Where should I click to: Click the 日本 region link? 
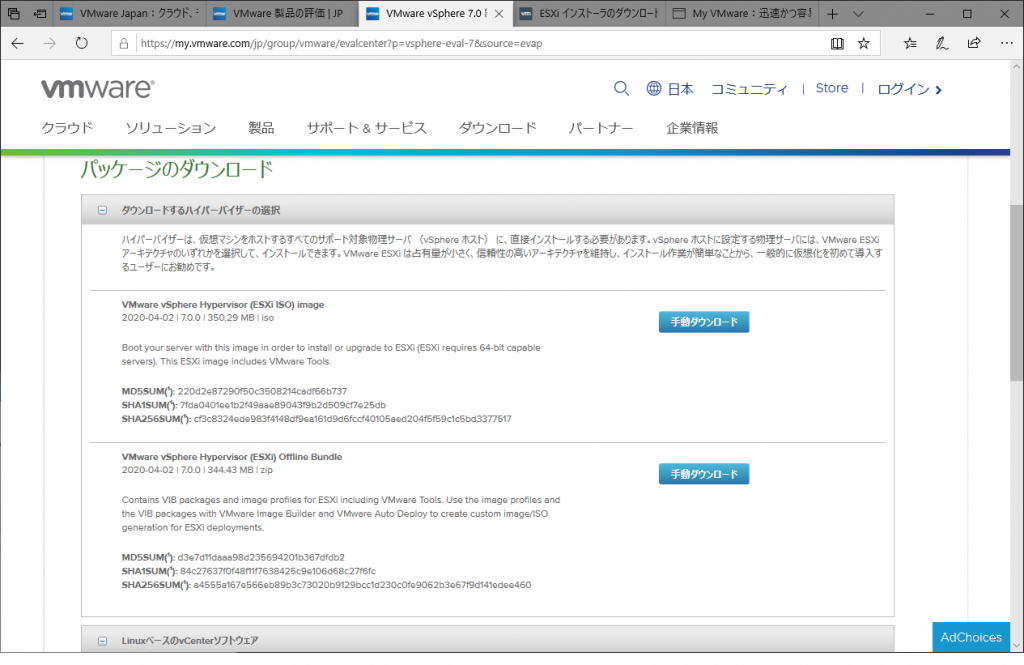tap(680, 89)
